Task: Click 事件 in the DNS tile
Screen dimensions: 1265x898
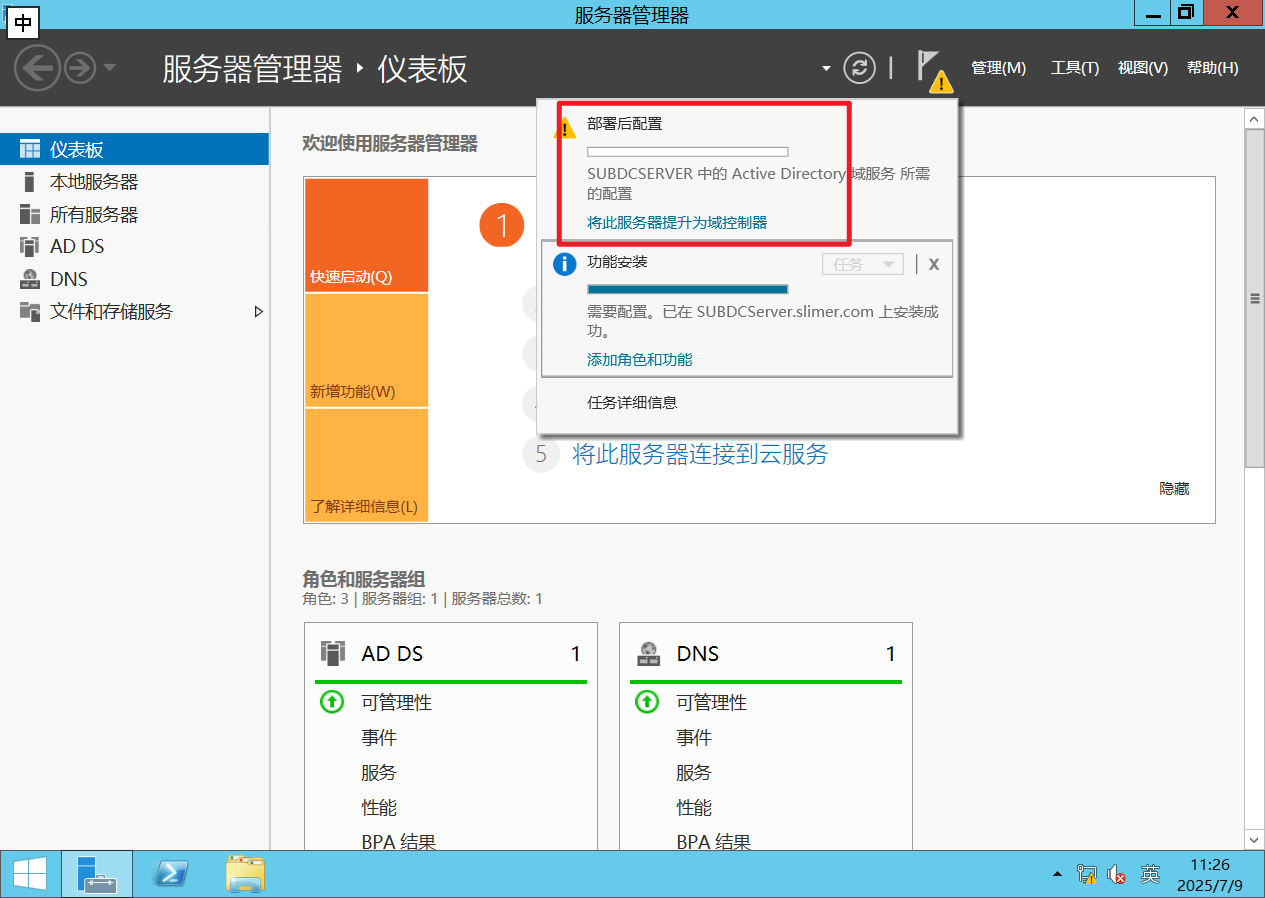Action: [694, 737]
